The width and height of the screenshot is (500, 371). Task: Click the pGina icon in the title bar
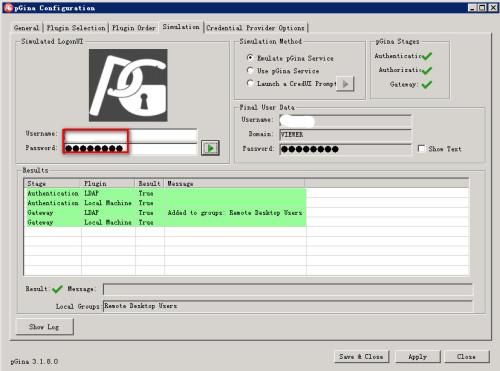[8, 8]
